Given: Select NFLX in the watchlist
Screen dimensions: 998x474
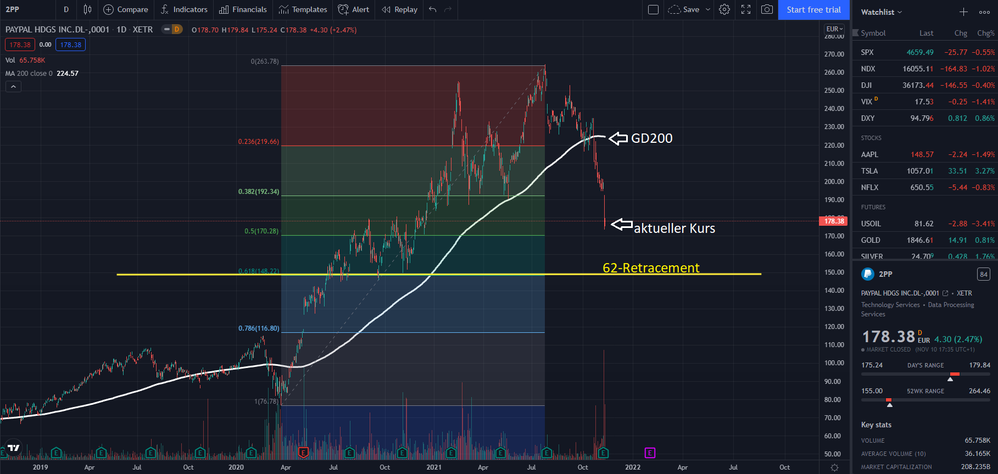Looking at the screenshot, I should coord(926,187).
